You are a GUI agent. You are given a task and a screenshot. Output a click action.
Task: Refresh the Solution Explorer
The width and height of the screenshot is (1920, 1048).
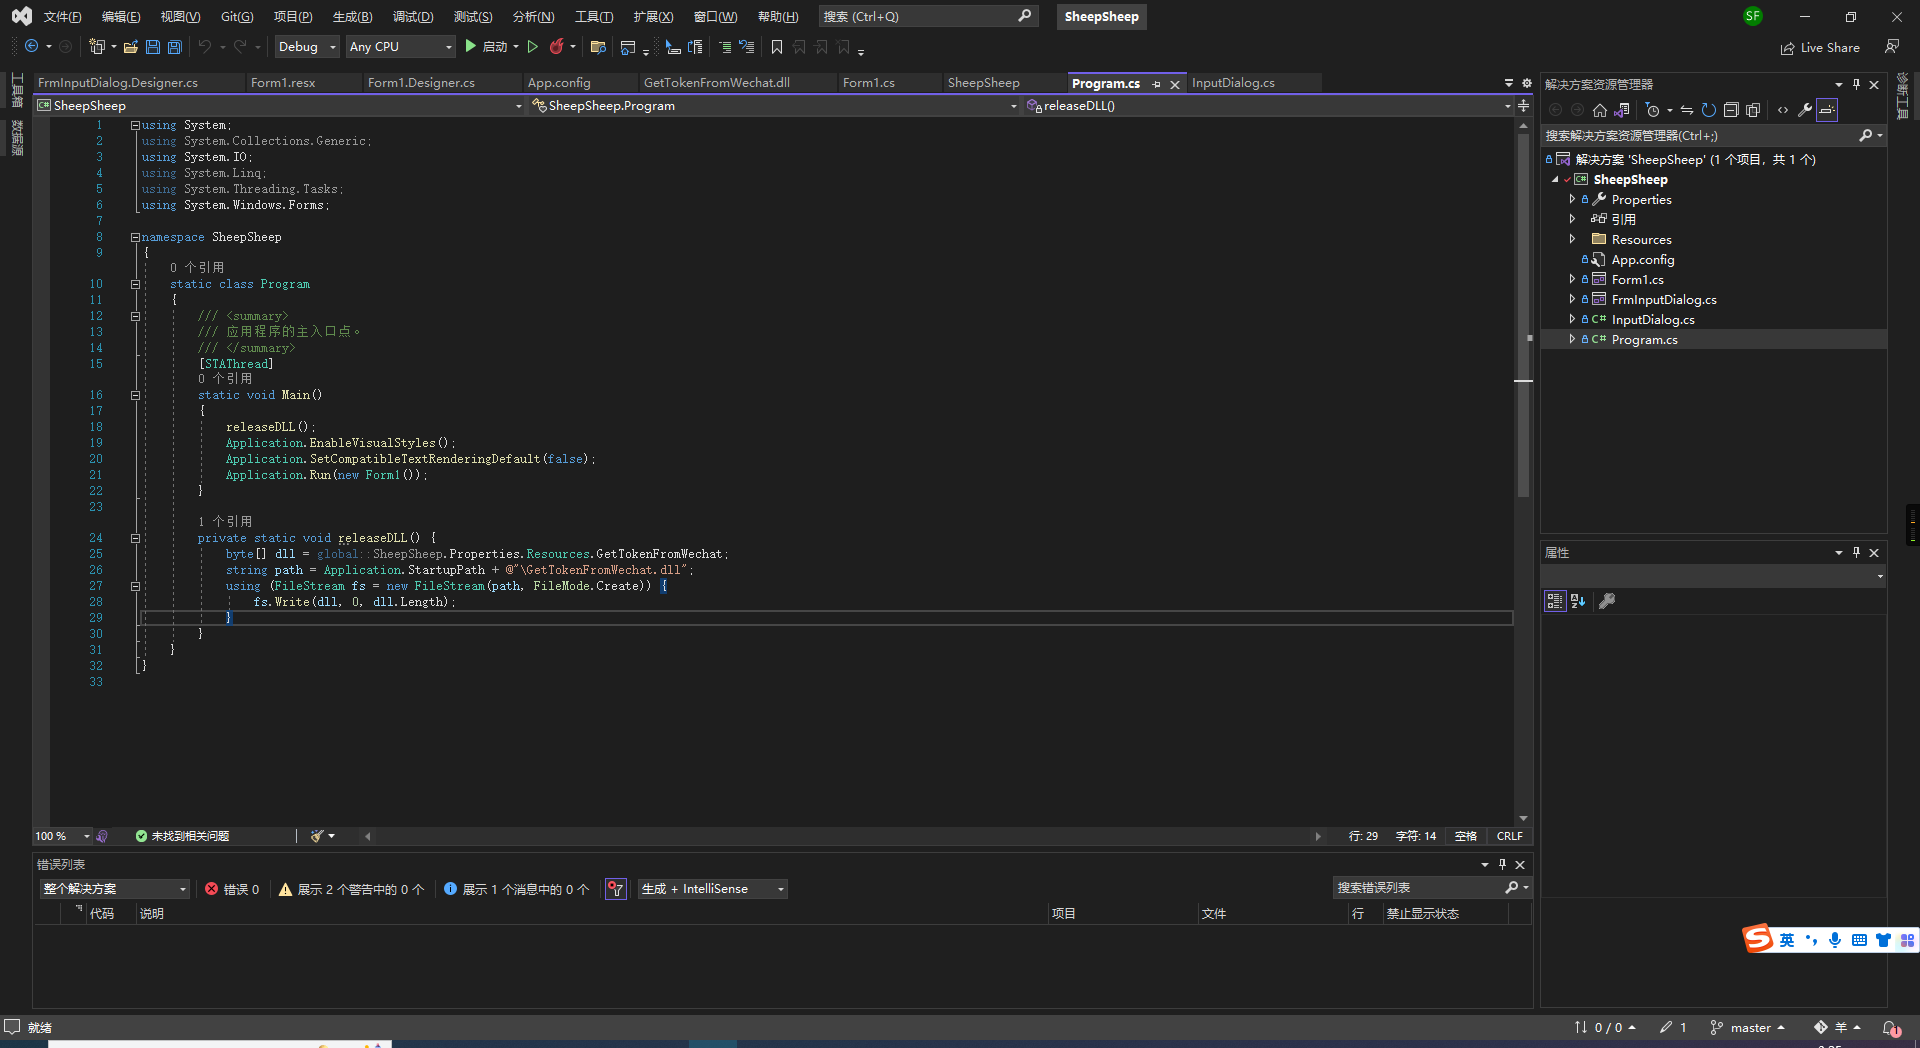coord(1707,110)
